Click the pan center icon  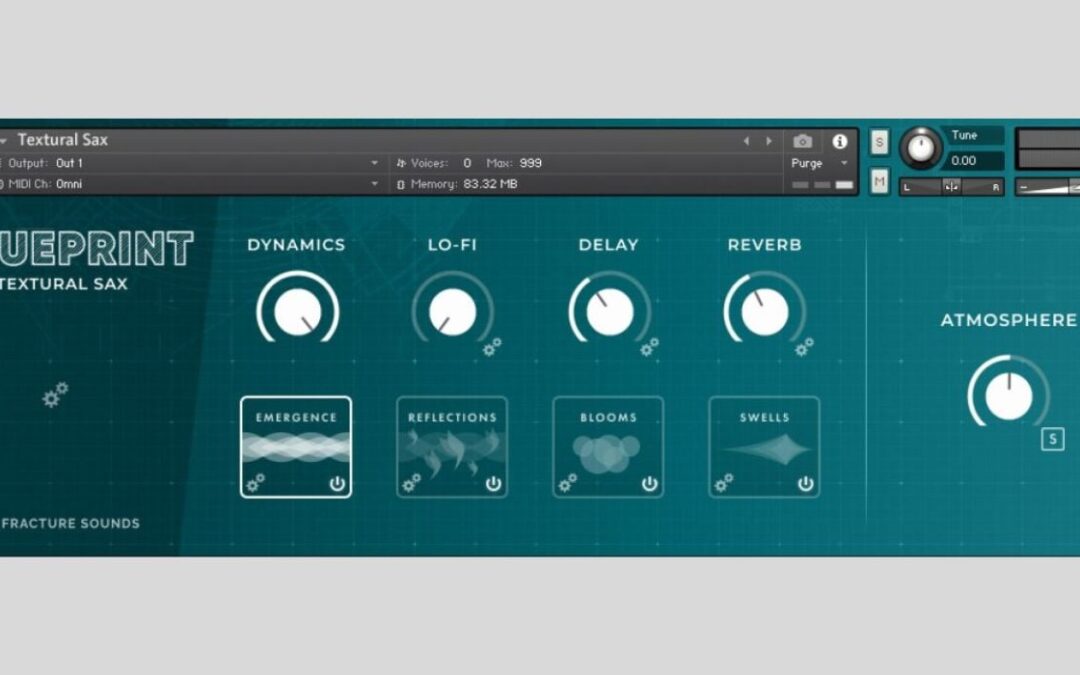coord(951,187)
